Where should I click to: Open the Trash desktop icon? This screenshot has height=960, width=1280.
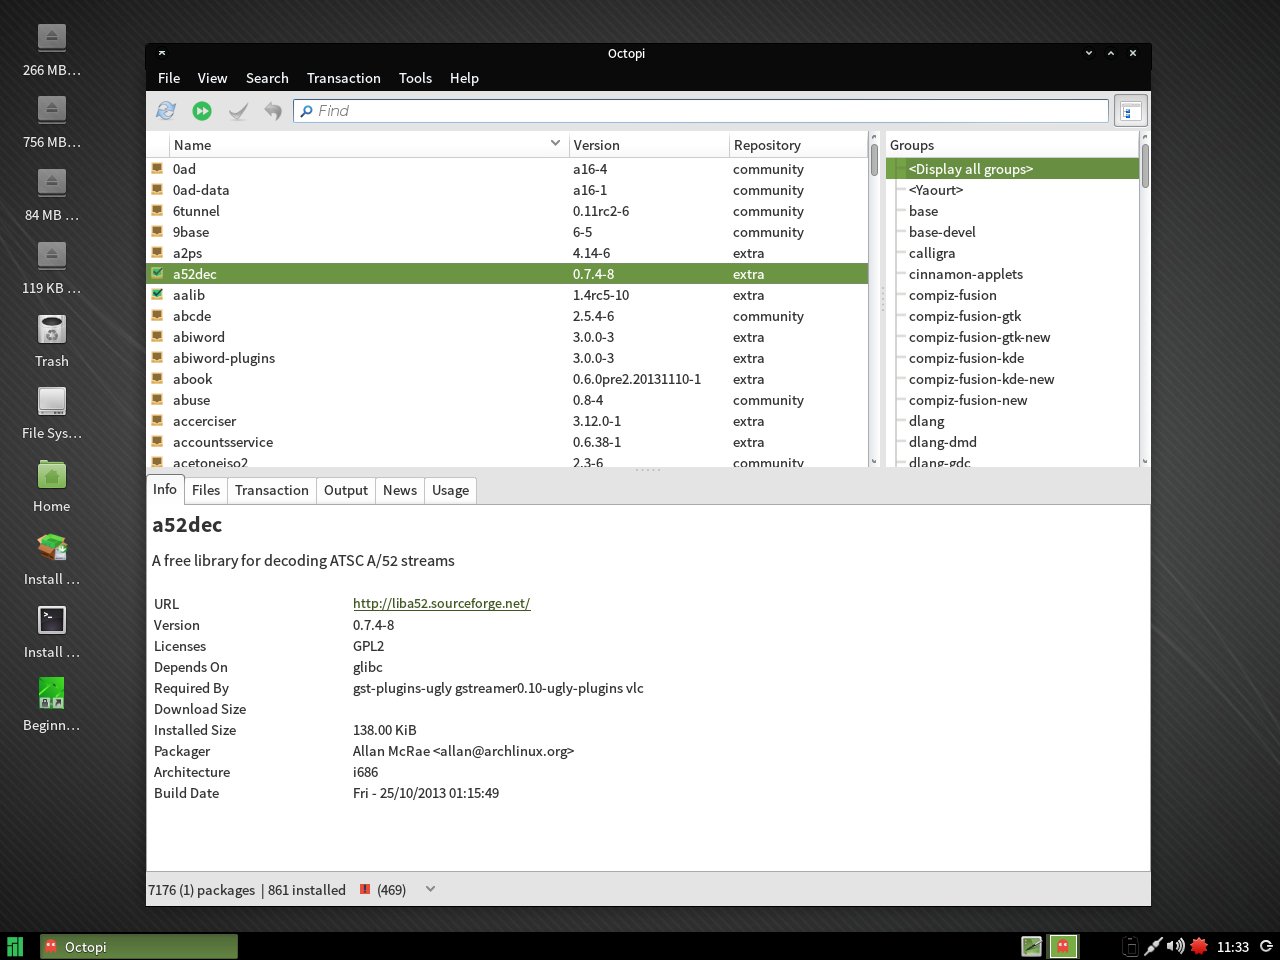pyautogui.click(x=52, y=331)
